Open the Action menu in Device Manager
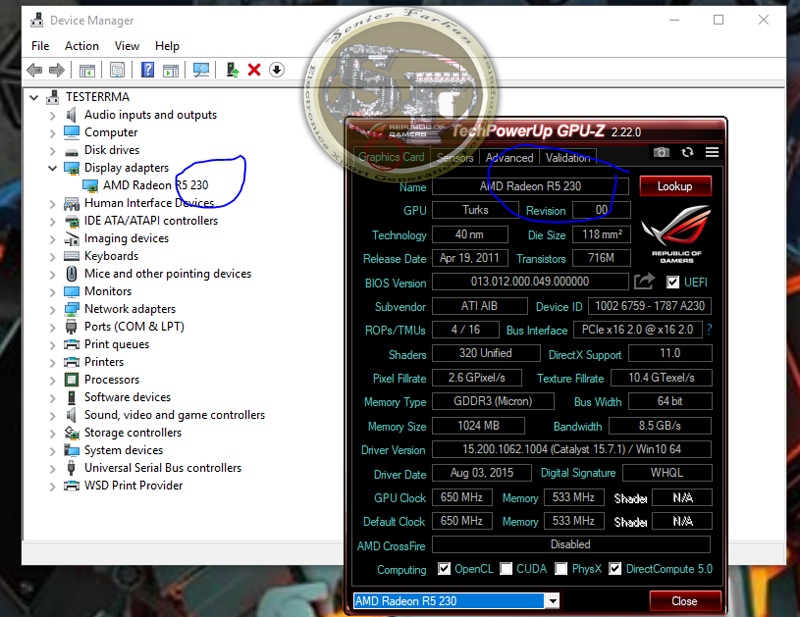800x617 pixels. click(x=81, y=46)
